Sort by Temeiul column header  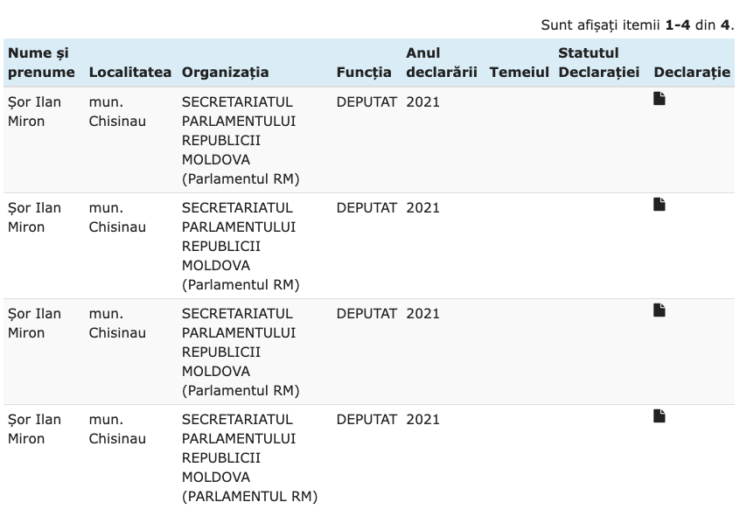pyautogui.click(x=519, y=72)
